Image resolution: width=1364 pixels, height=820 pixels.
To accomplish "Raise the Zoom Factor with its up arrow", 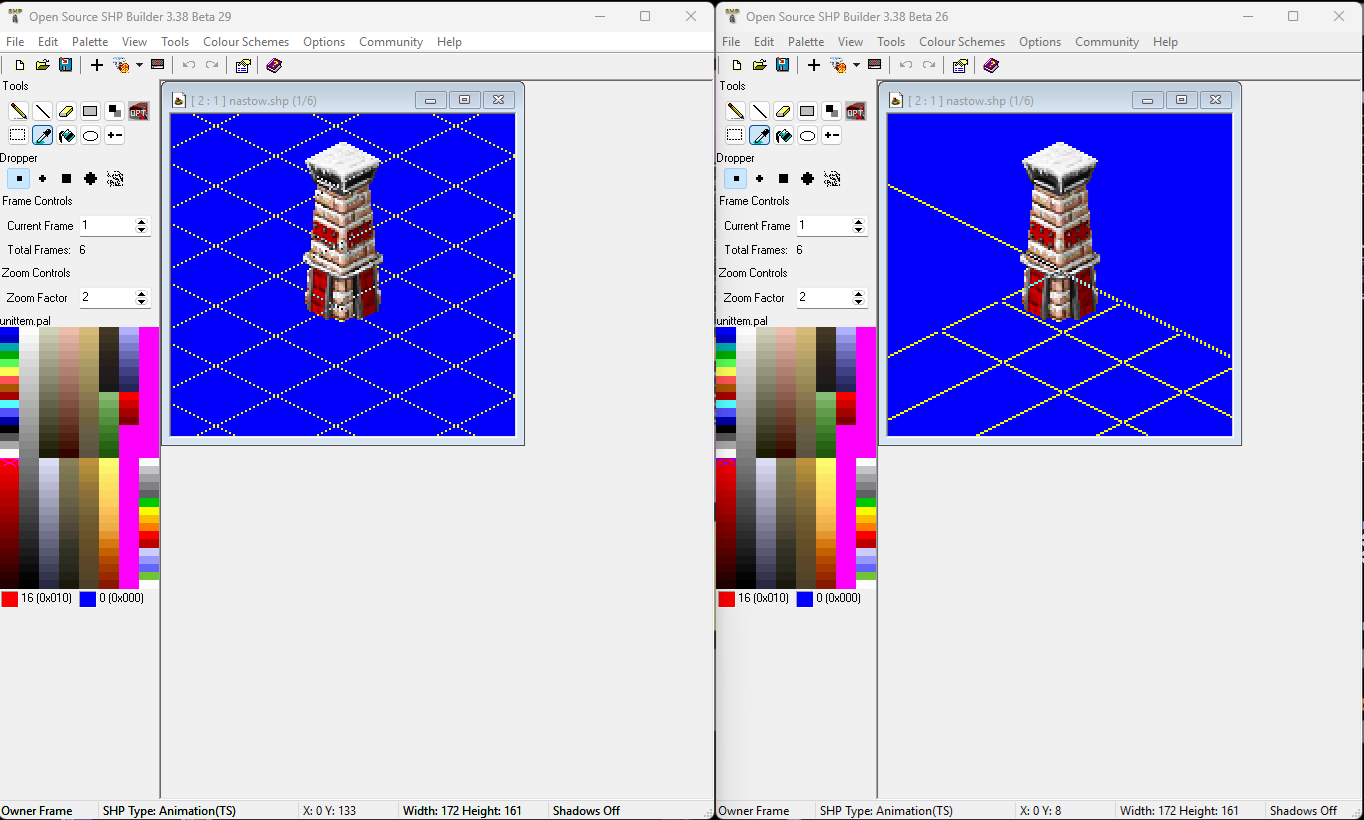I will [142, 293].
